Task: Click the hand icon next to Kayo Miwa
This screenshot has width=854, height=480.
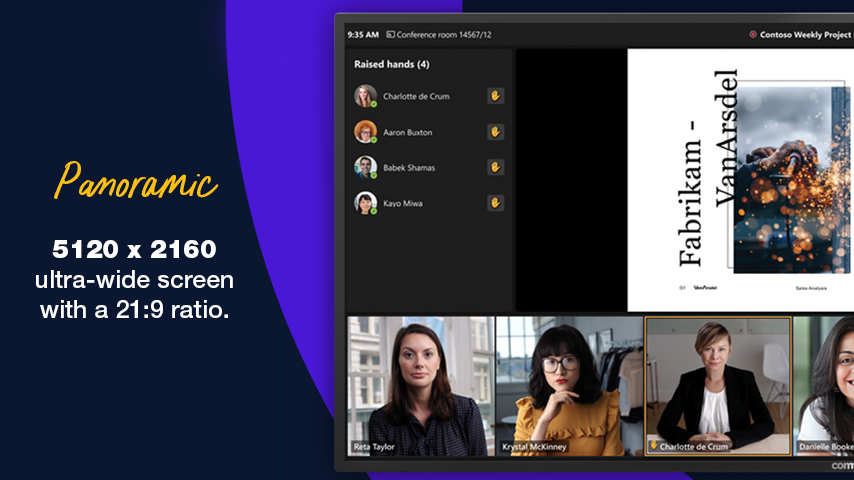Action: click(x=495, y=203)
